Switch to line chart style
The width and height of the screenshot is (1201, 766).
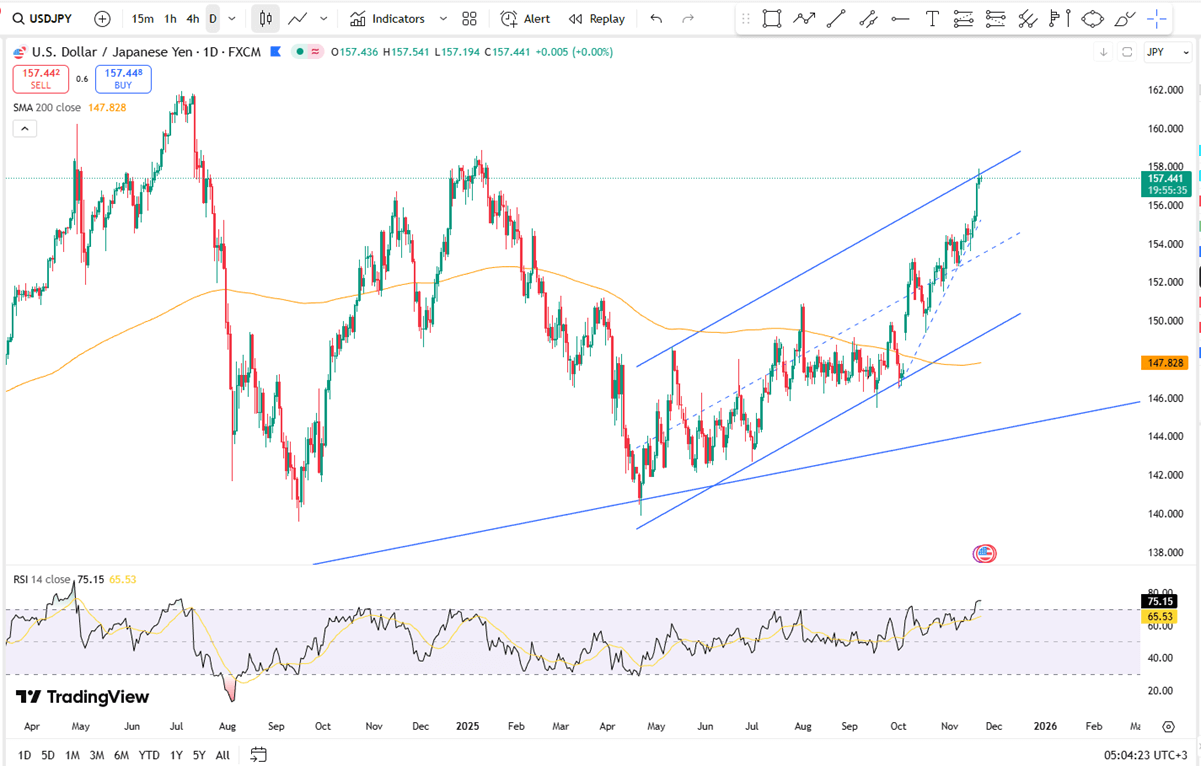click(x=297, y=19)
